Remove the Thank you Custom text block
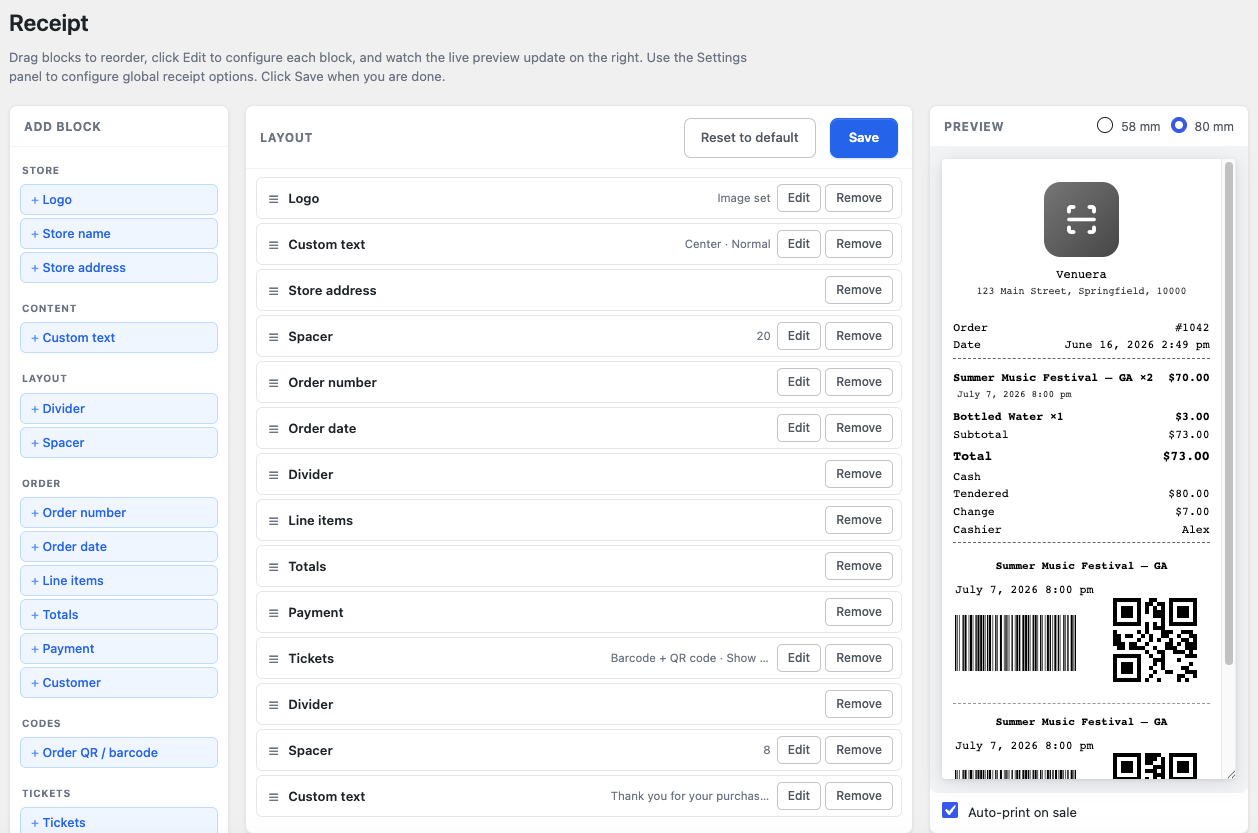The height and width of the screenshot is (833, 1258). click(859, 796)
